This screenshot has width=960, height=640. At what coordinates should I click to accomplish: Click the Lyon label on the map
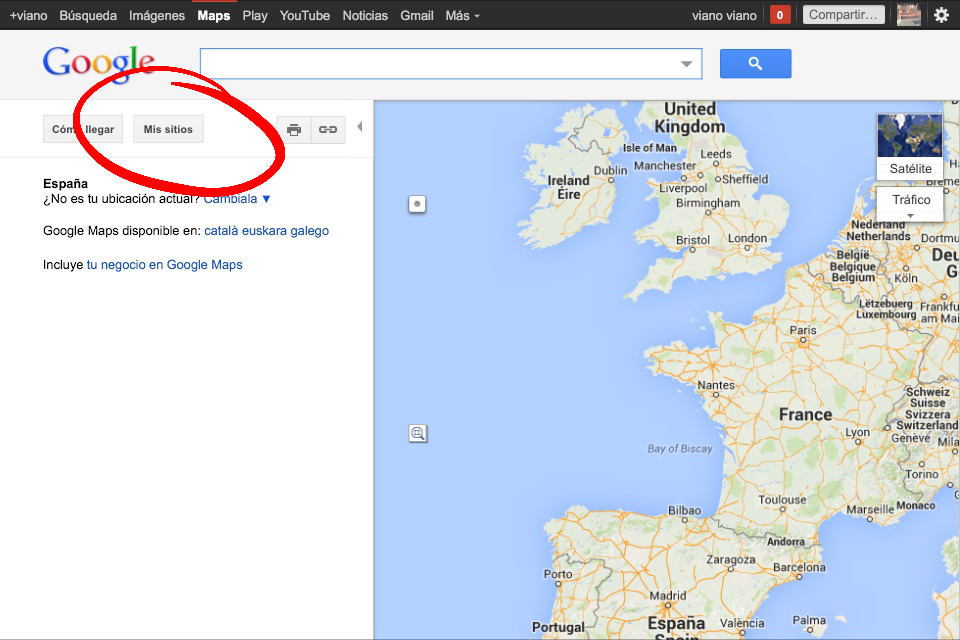point(857,432)
